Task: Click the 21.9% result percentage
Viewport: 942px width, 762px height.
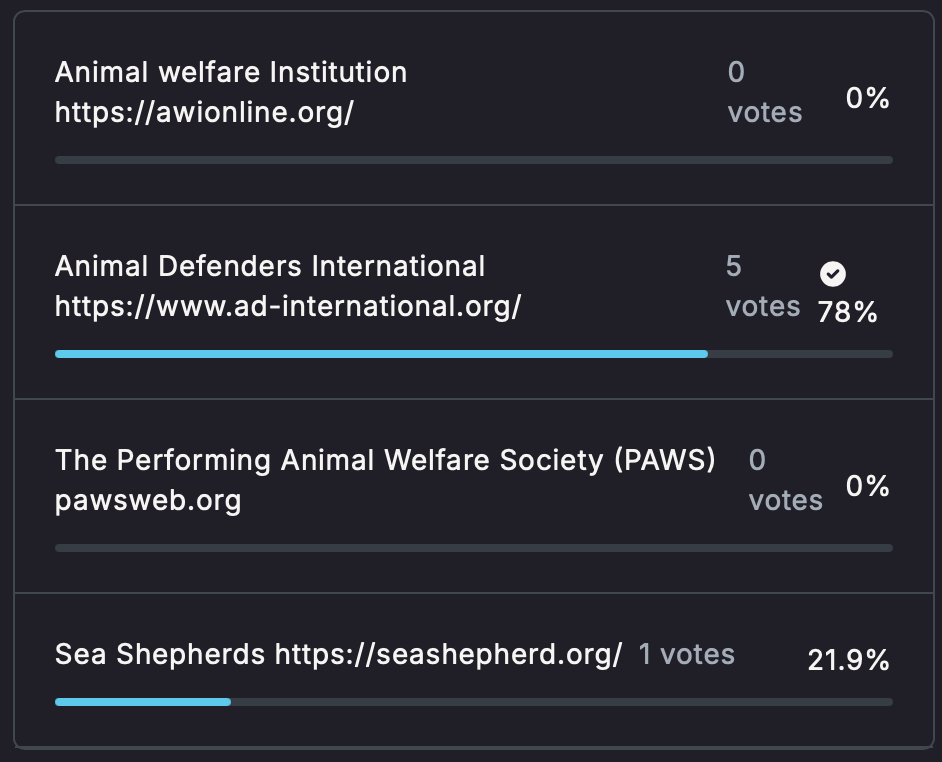Action: coord(849,660)
